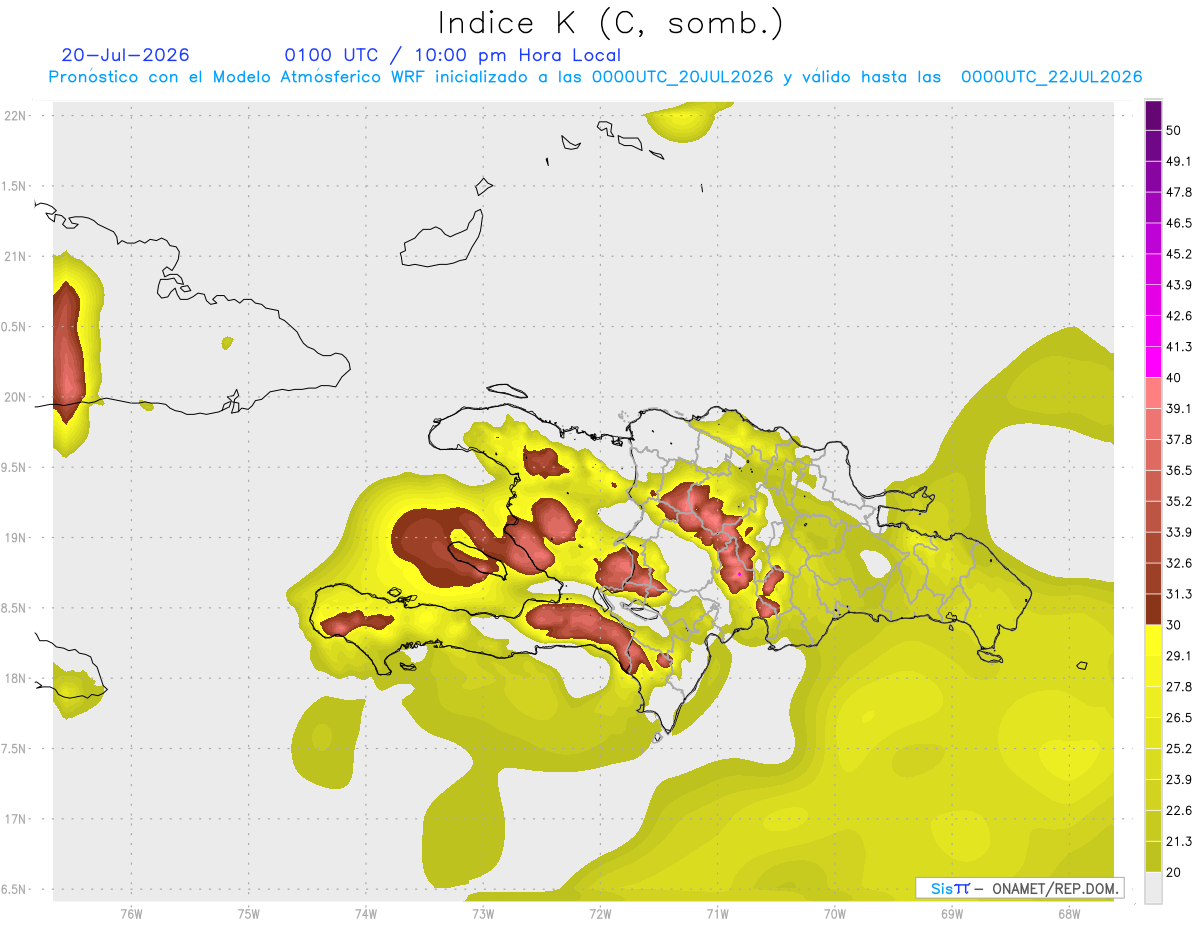1200x927 pixels.
Task: Select the color scale value 23.9
Action: pos(1179,779)
